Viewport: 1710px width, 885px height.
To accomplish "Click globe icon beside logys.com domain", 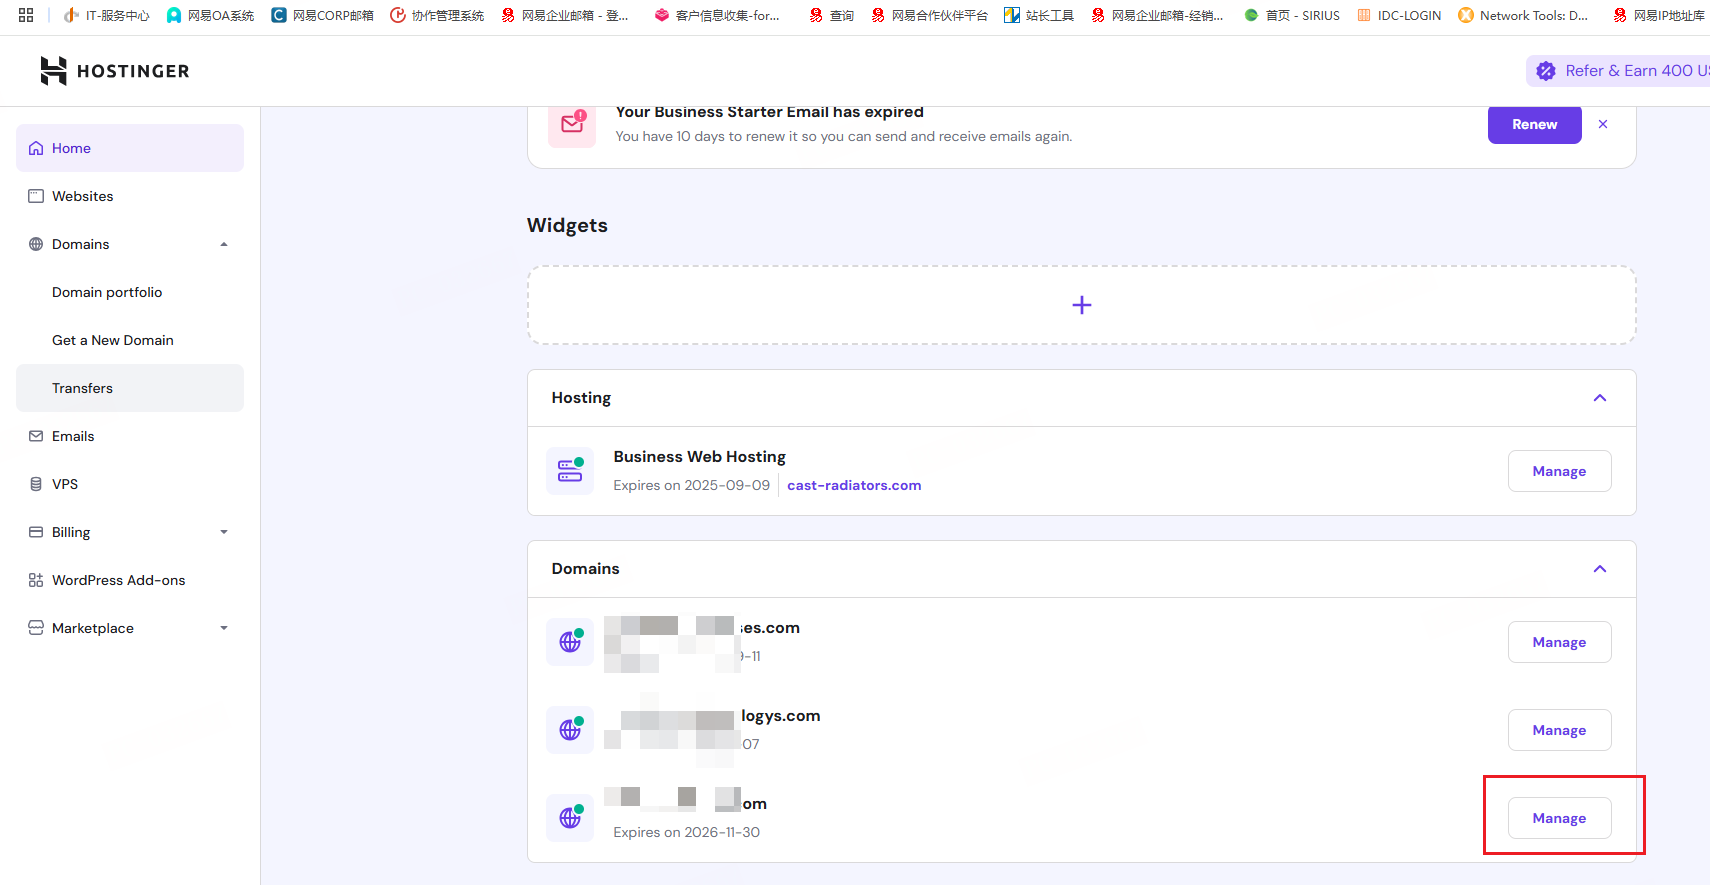I will pos(570,730).
